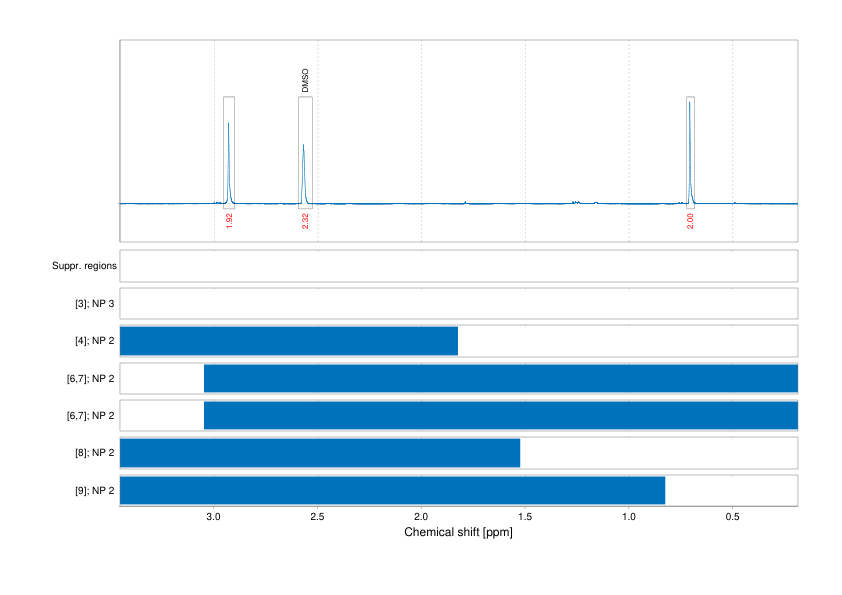Click the integral label 1.92
The image size is (842, 595).
coord(228,219)
